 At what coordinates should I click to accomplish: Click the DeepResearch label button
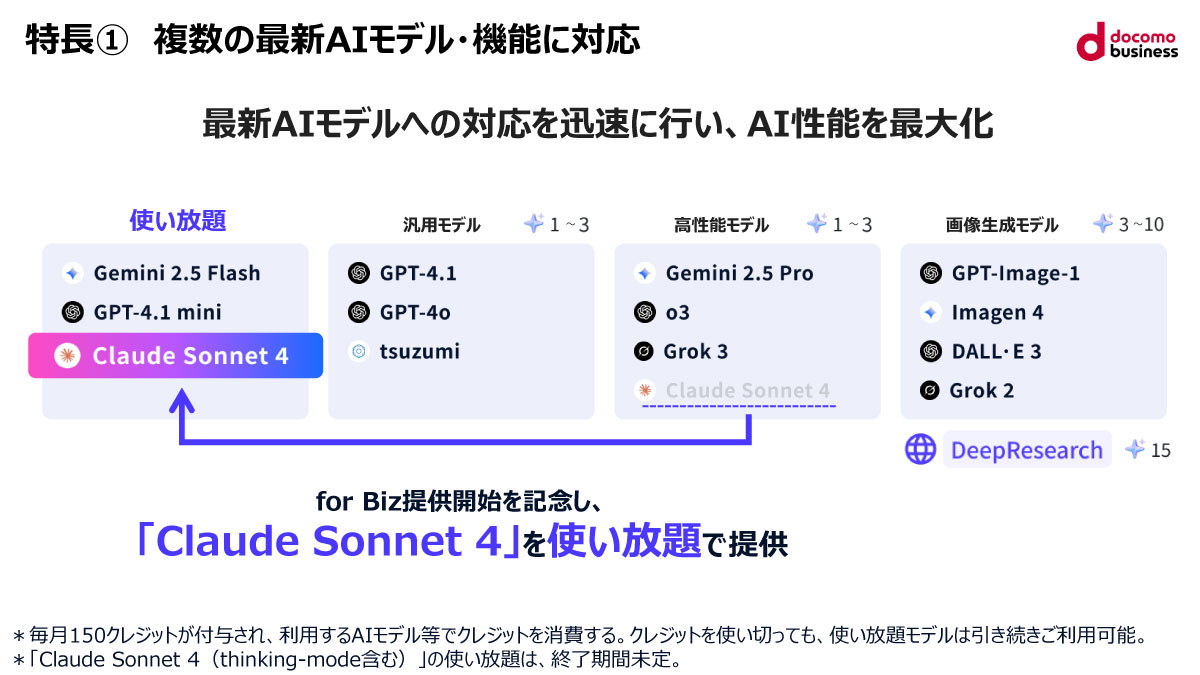point(1027,450)
